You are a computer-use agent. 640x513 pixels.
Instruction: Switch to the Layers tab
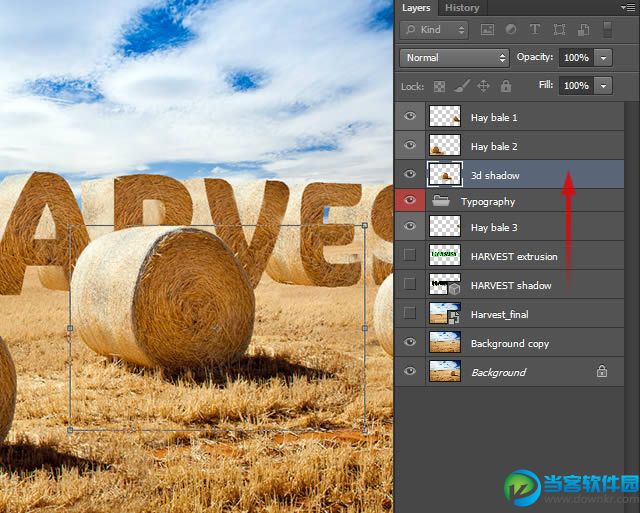416,8
